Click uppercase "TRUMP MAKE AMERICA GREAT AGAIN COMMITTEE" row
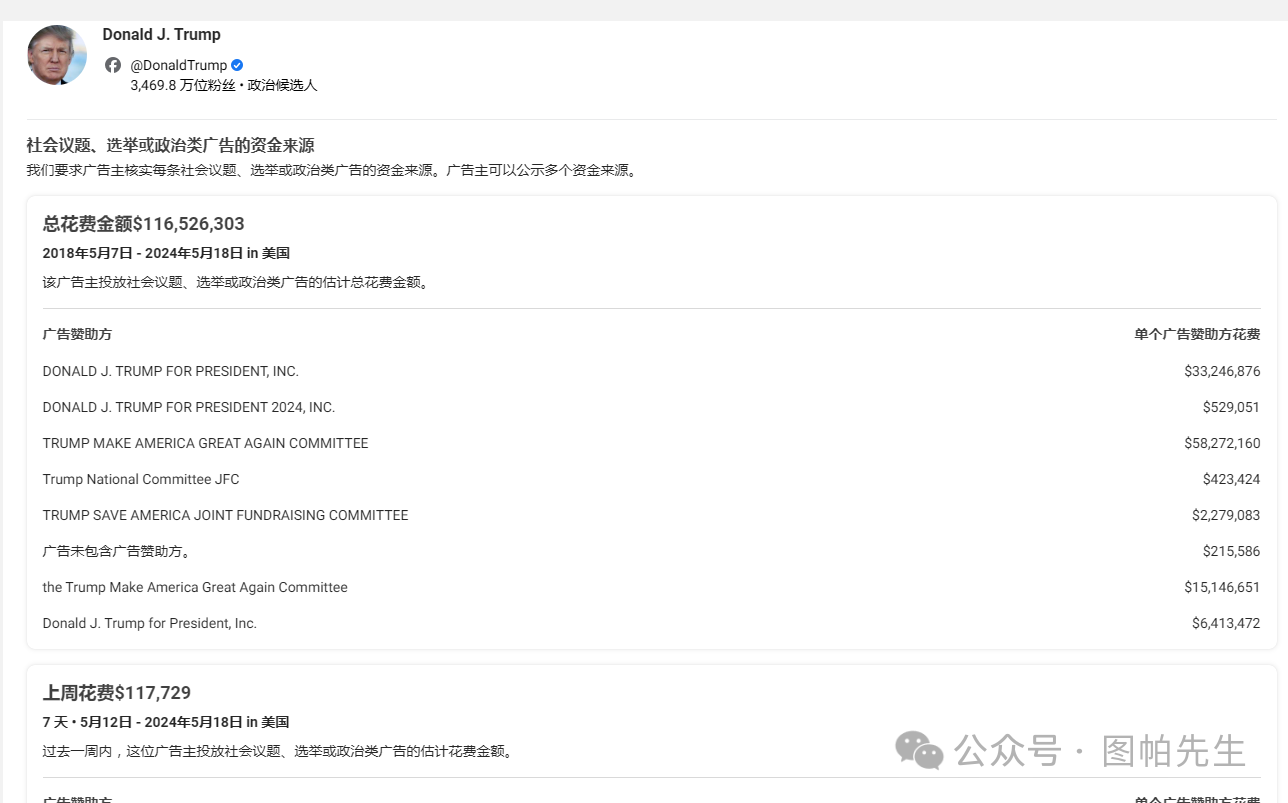 pyautogui.click(x=205, y=443)
